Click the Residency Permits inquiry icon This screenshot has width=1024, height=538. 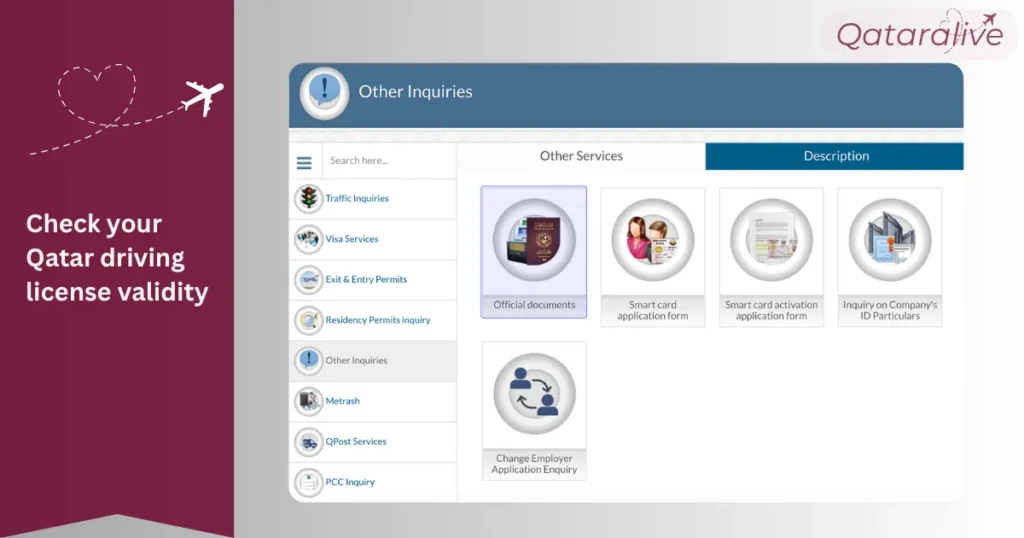[308, 320]
